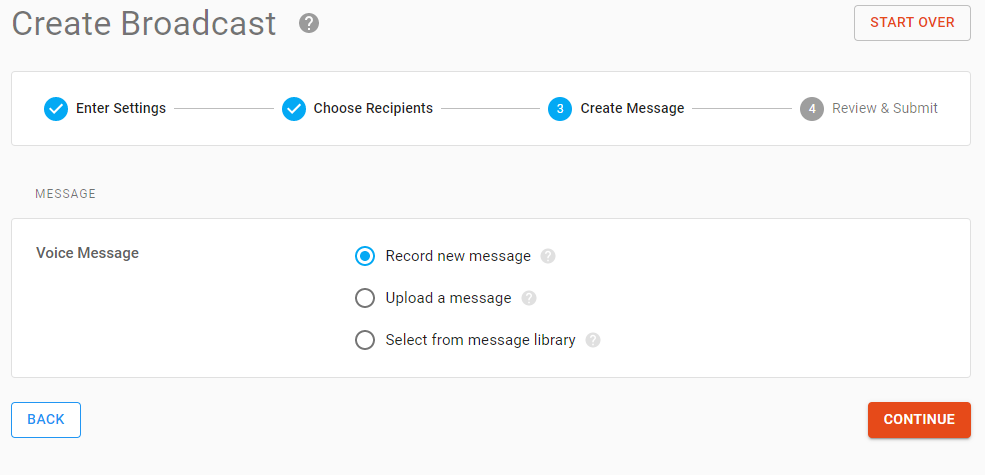Click the START OVER button

tap(912, 23)
